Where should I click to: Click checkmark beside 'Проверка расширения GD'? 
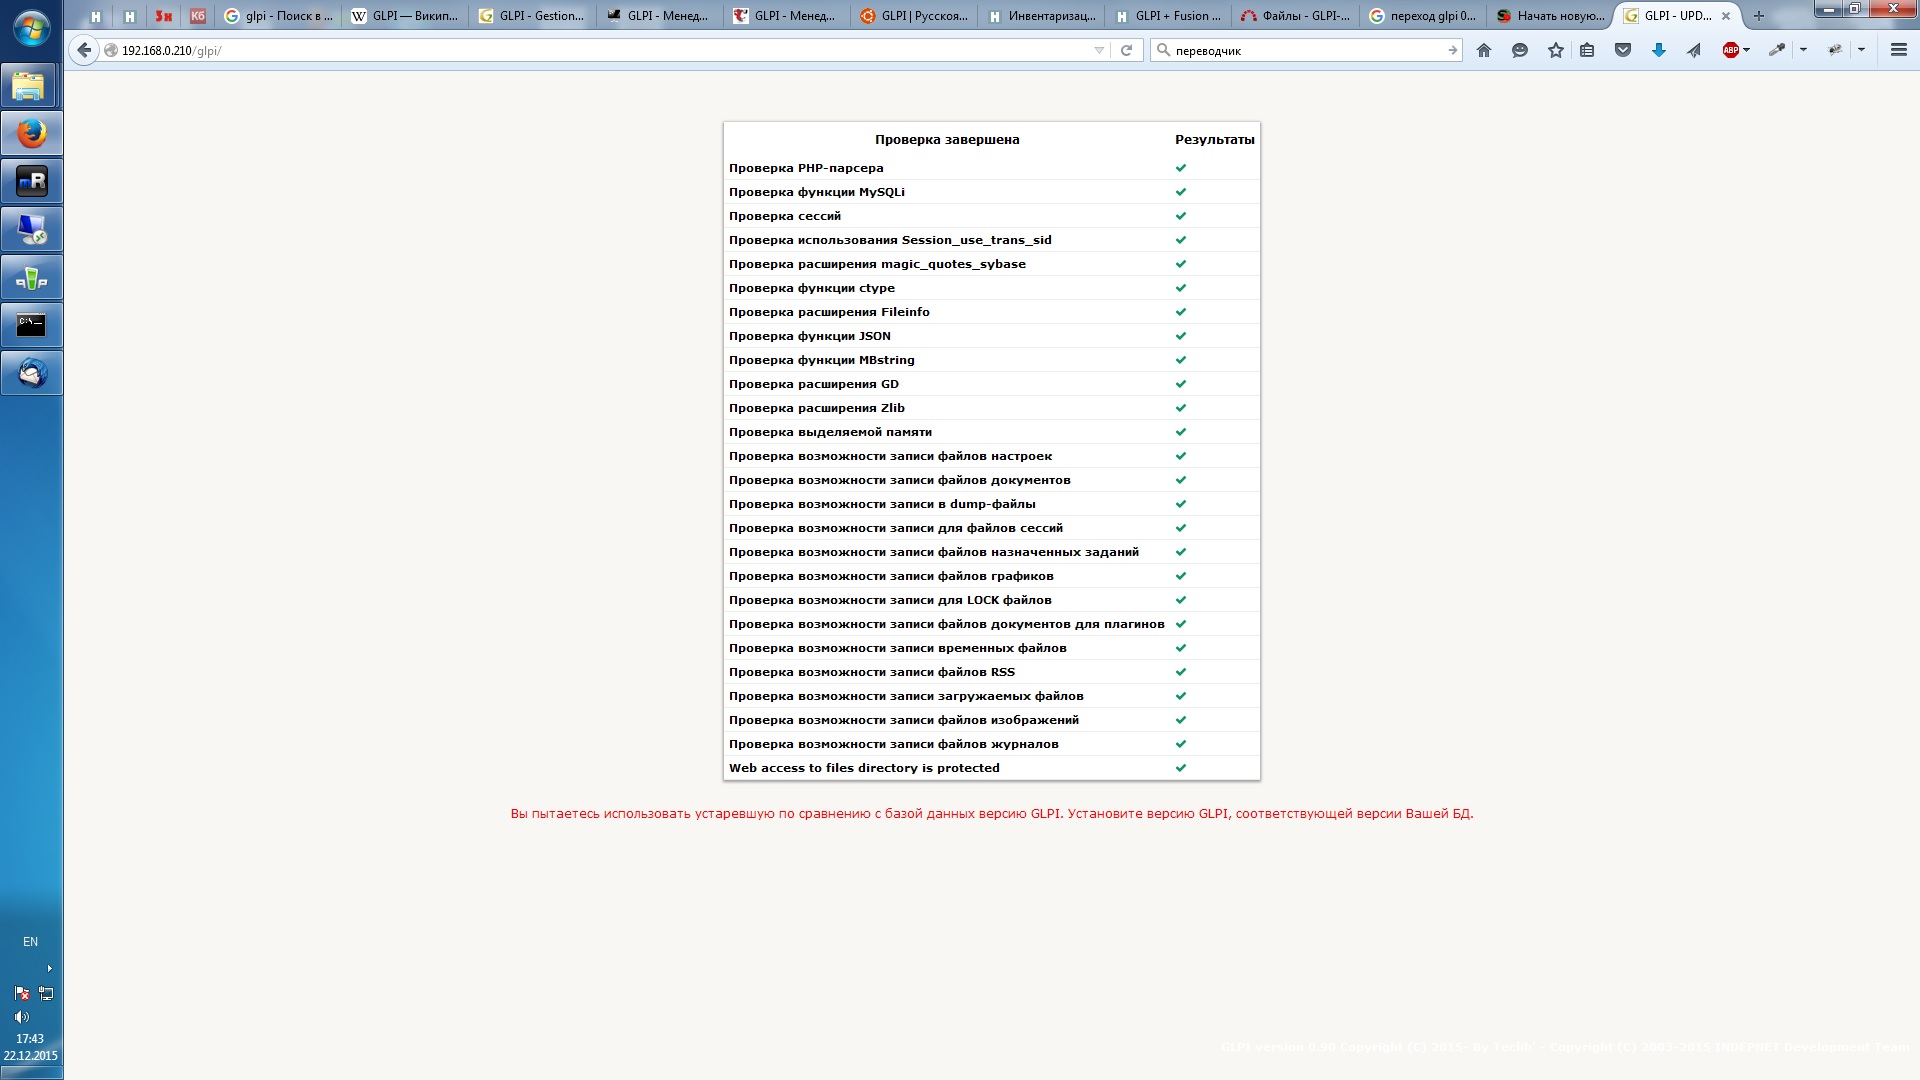[1181, 384]
